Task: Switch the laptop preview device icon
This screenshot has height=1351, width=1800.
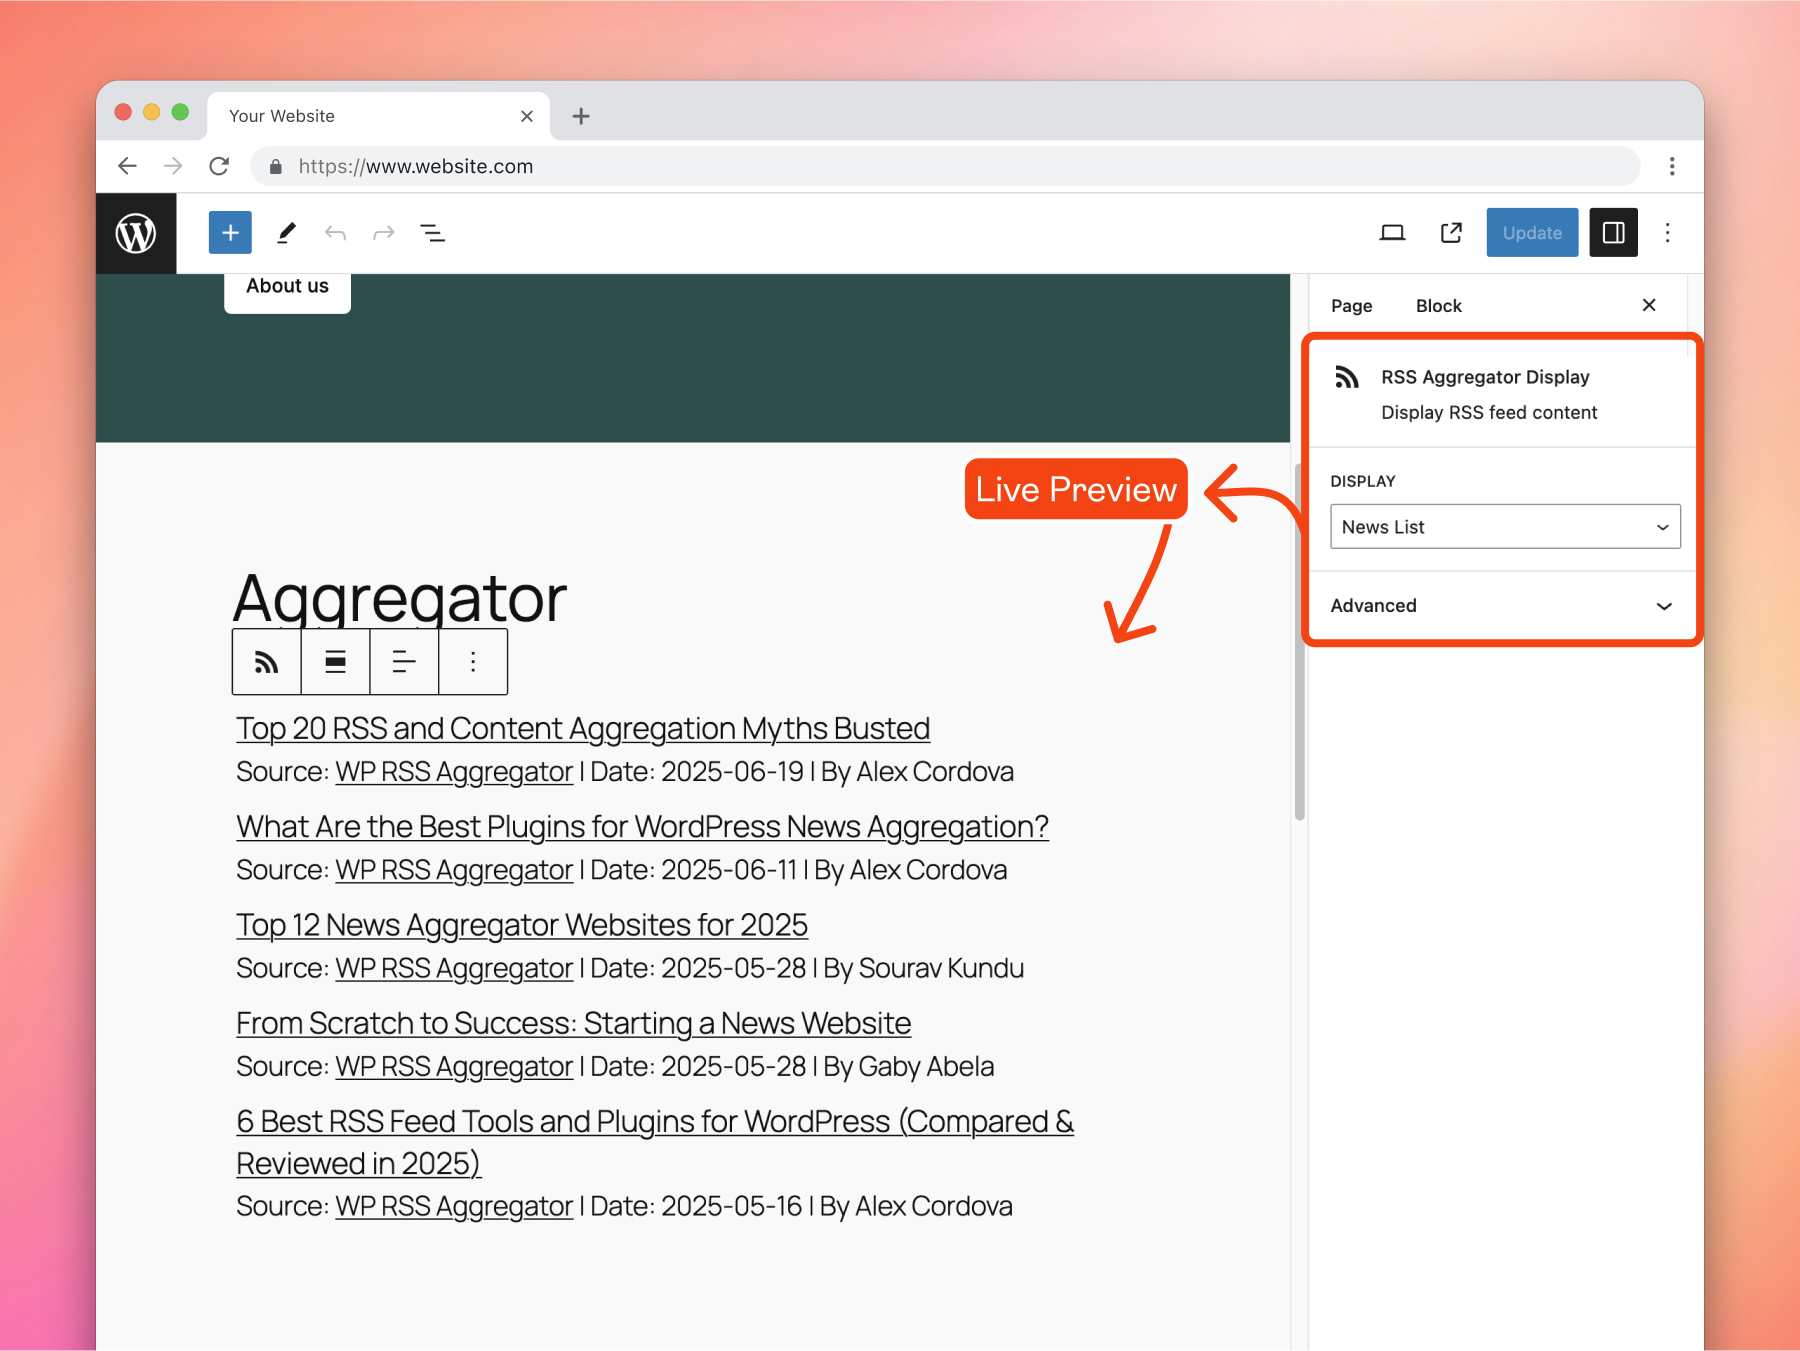Action: pos(1392,233)
